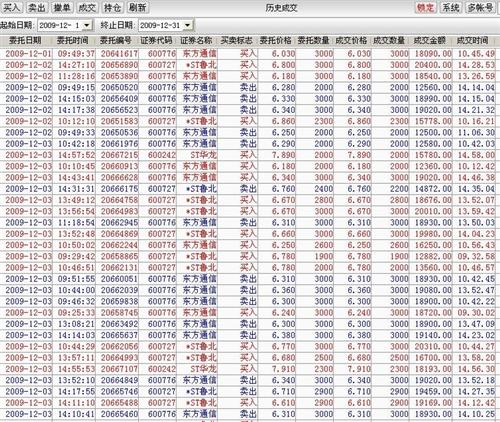Sort by 委托数量 column header
The image size is (500, 422).
314,41
